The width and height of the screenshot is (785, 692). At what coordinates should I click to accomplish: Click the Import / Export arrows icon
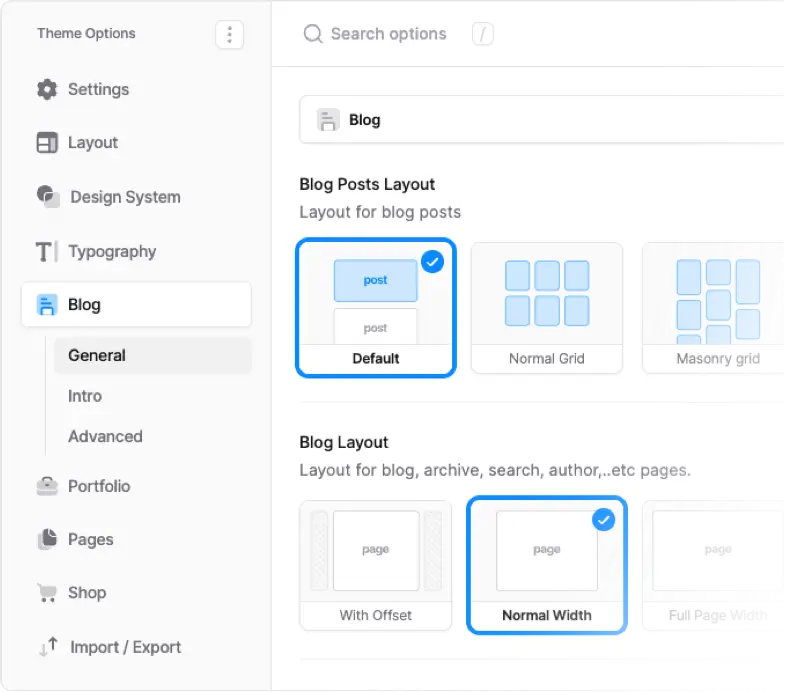tap(48, 647)
